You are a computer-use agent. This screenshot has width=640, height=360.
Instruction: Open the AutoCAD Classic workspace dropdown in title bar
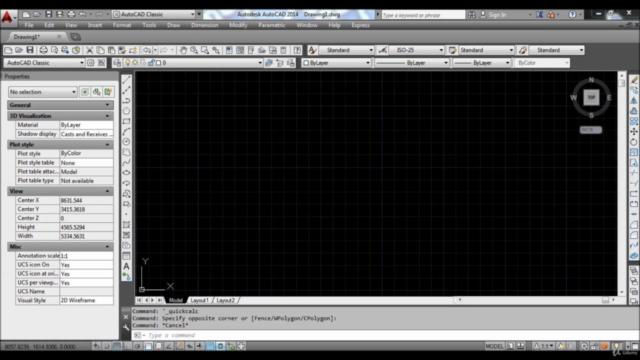coord(154,14)
